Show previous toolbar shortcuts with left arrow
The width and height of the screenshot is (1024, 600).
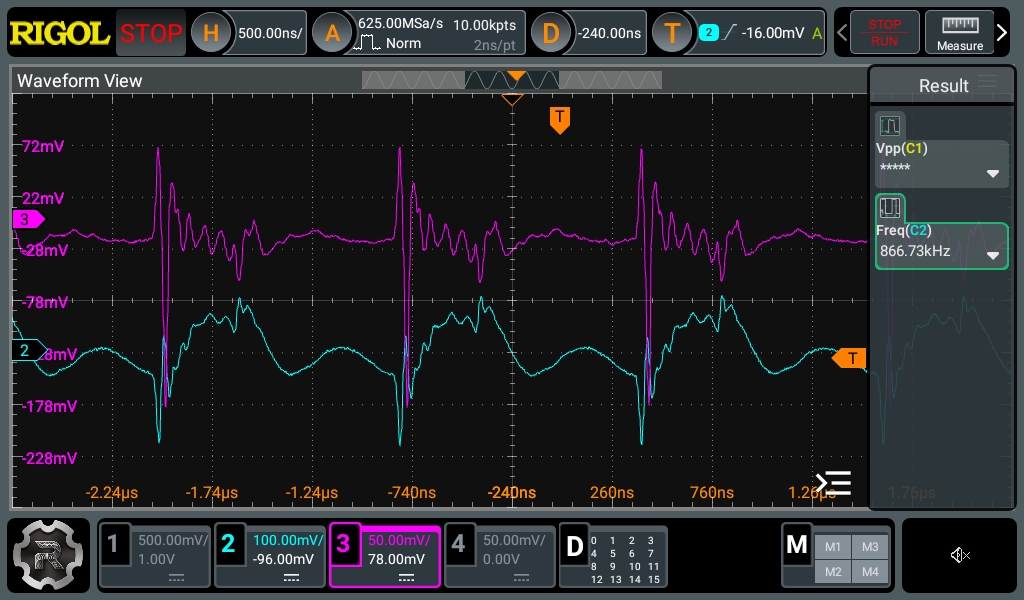[842, 32]
